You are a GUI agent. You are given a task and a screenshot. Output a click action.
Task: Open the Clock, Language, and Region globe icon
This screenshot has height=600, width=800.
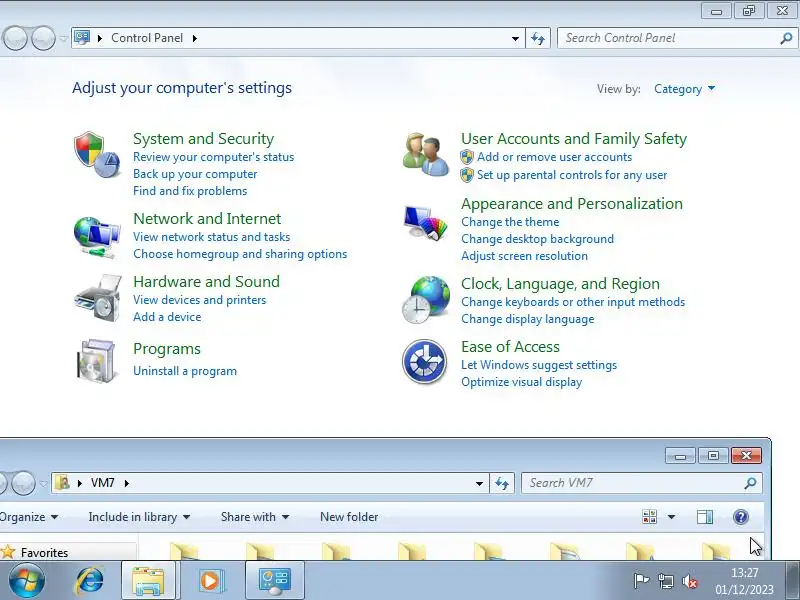tap(426, 299)
